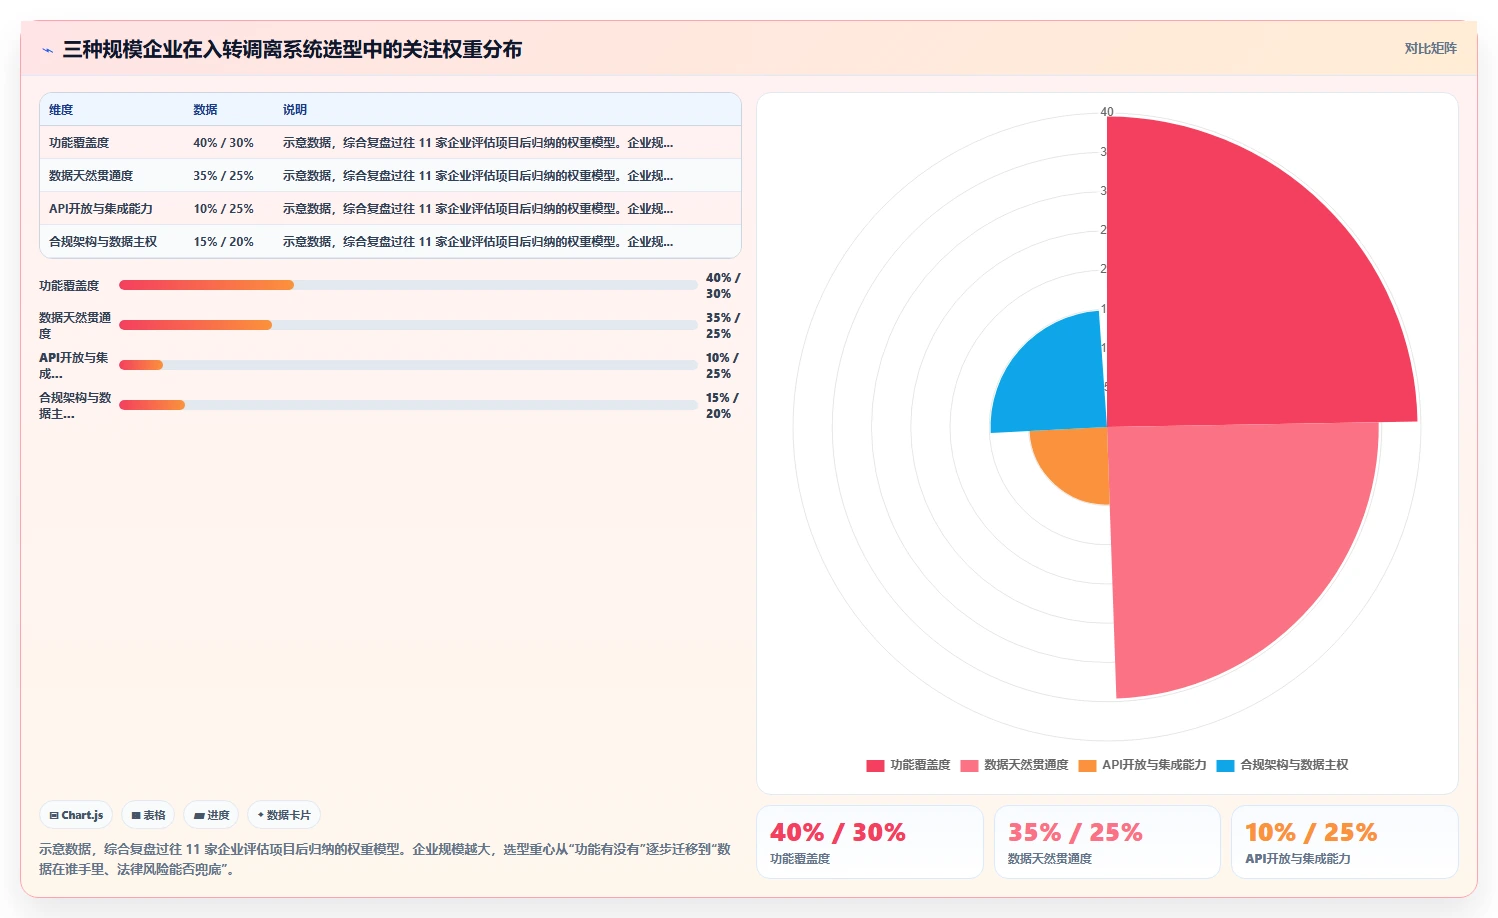Click the Chart.js tag chip
The width and height of the screenshot is (1498, 918).
click(x=76, y=815)
